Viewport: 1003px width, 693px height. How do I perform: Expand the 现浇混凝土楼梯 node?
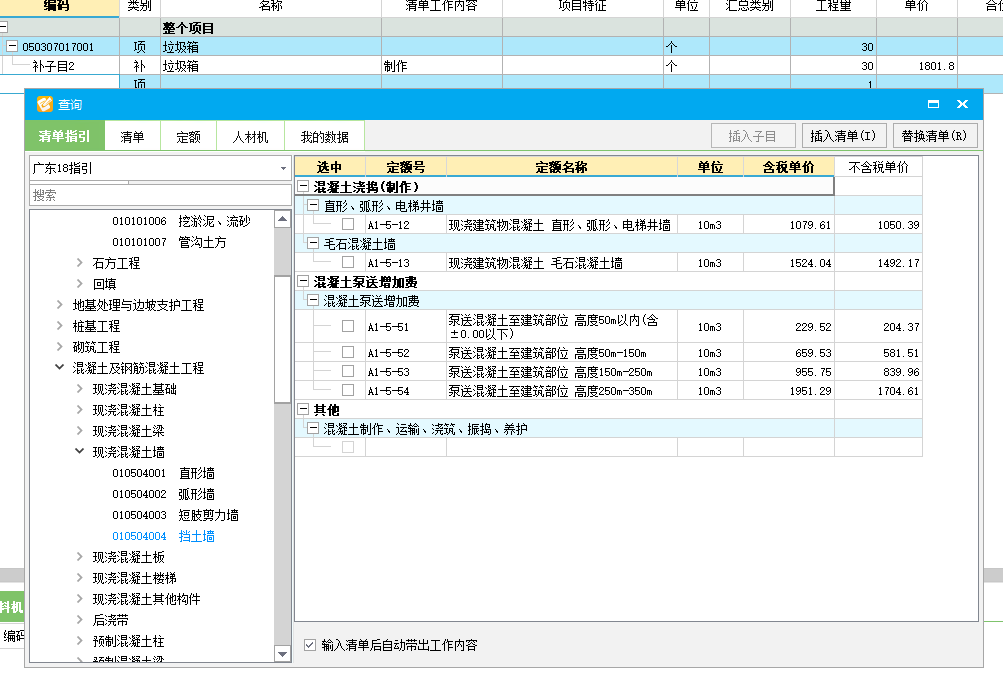point(79,578)
